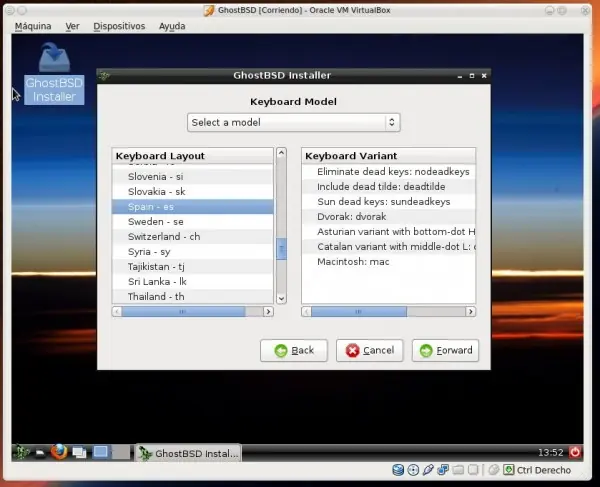Click the Cancel button
The image size is (600, 487).
(x=369, y=350)
